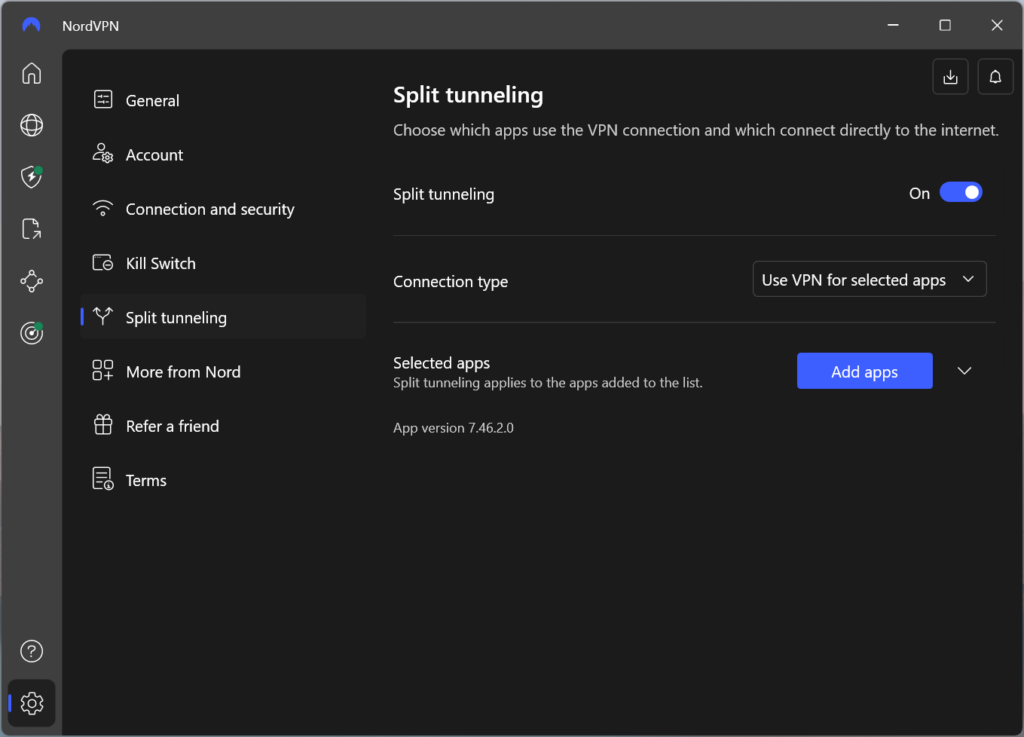Open the Home icon in the sidebar

point(31,73)
